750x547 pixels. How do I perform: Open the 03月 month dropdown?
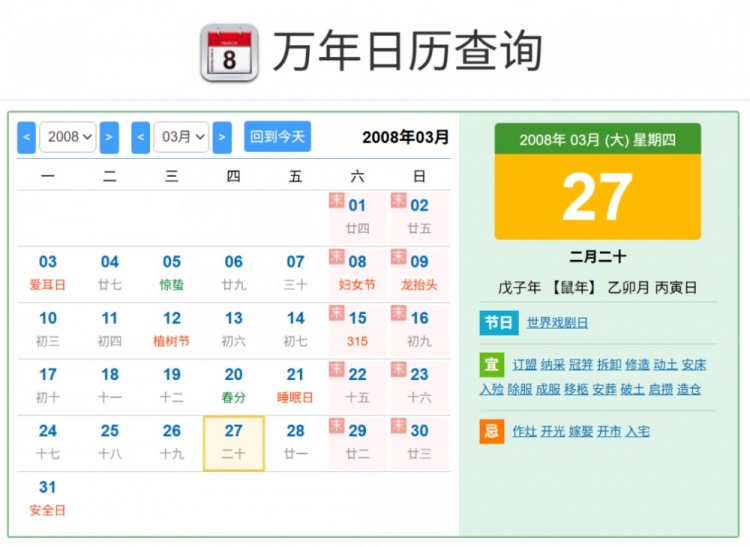coord(181,137)
